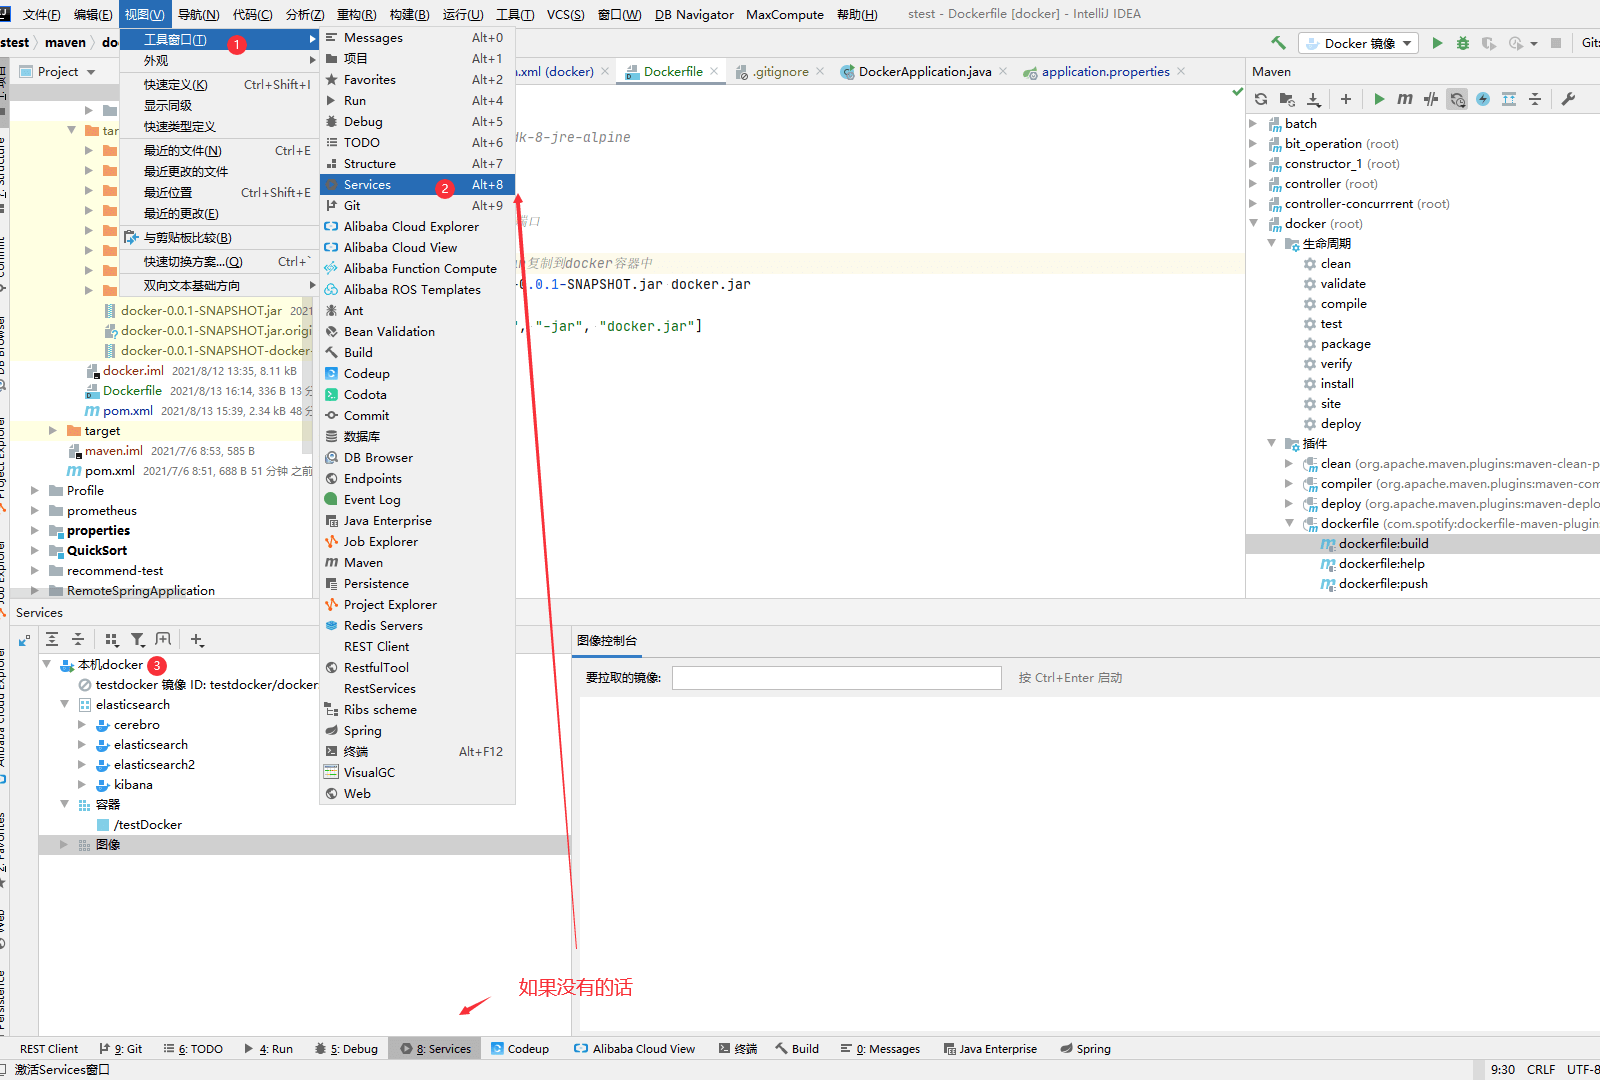This screenshot has width=1600, height=1080.
Task: Click 工具窗口(T) in the 视图 menu
Action: pos(219,40)
